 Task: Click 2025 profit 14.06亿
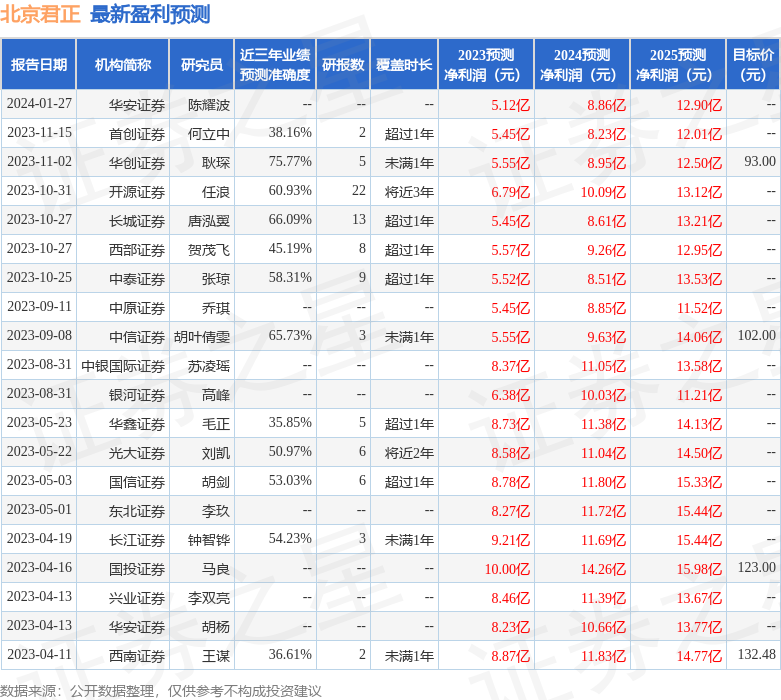(699, 337)
